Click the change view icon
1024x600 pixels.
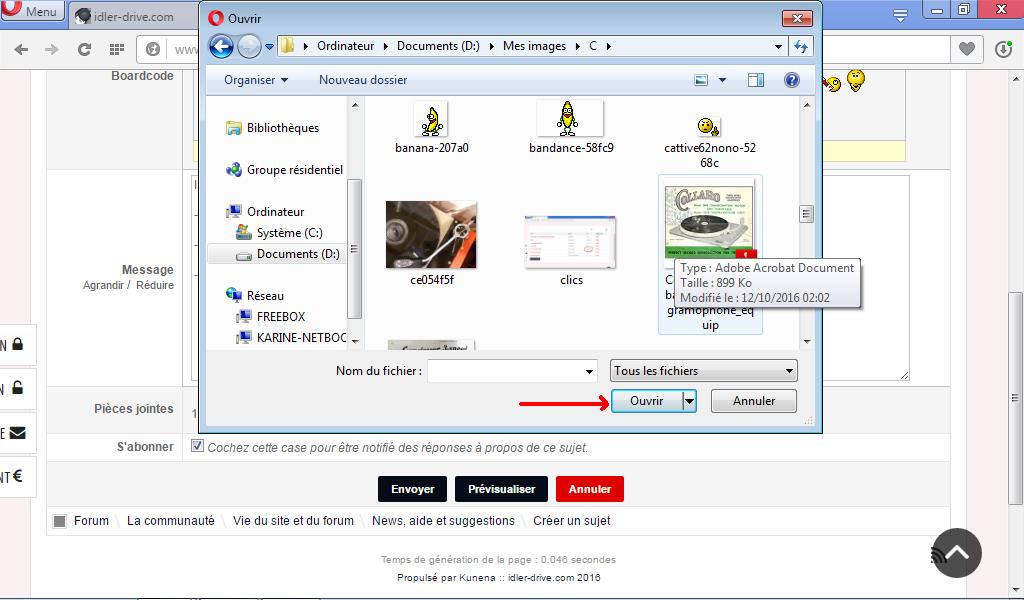point(702,80)
